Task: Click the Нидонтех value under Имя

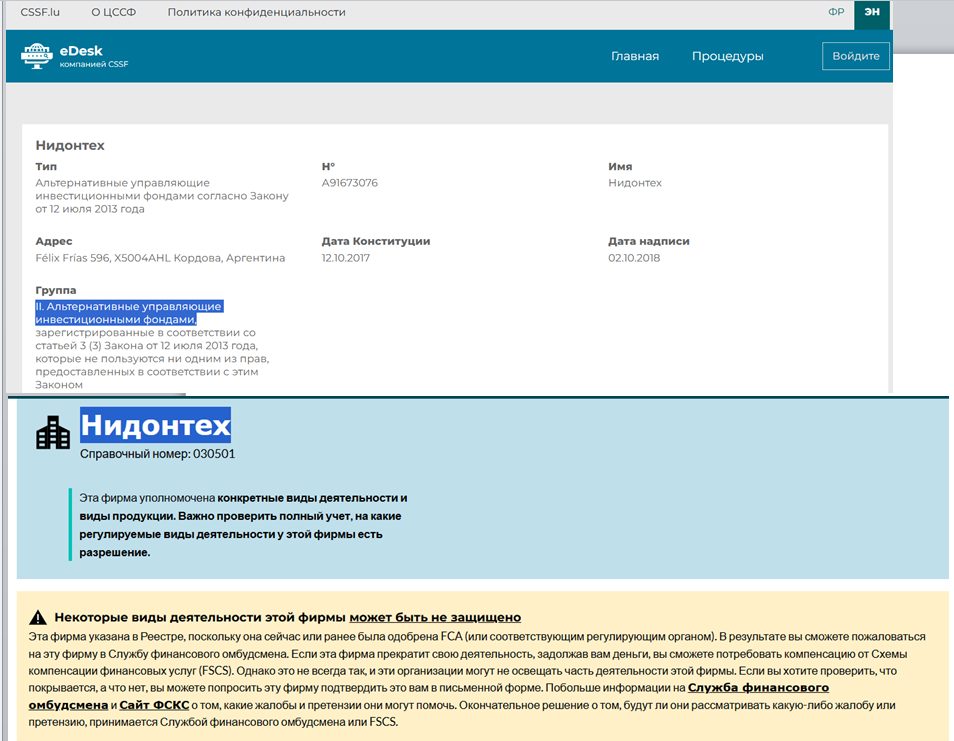Action: [635, 183]
